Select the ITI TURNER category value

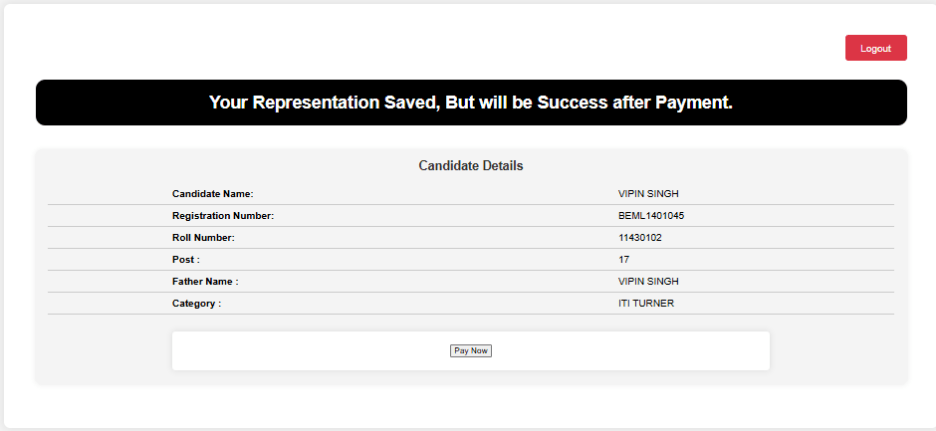[x=646, y=304]
